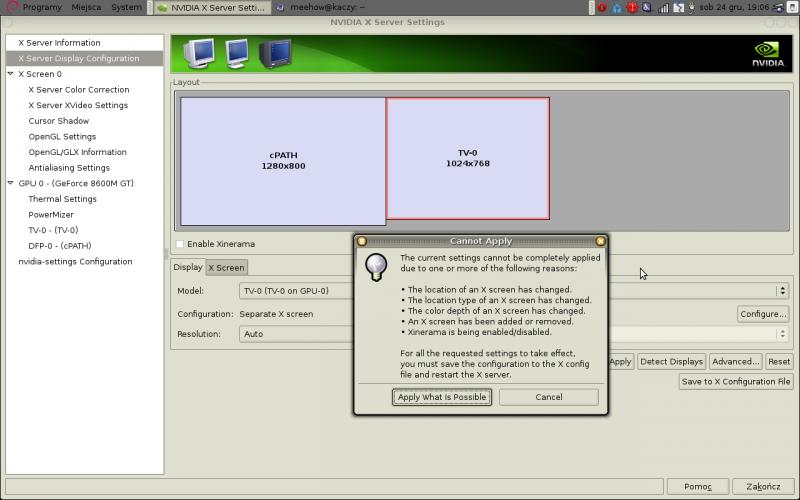
Task: Click the network signal bars tray icon
Action: (x=663, y=7)
